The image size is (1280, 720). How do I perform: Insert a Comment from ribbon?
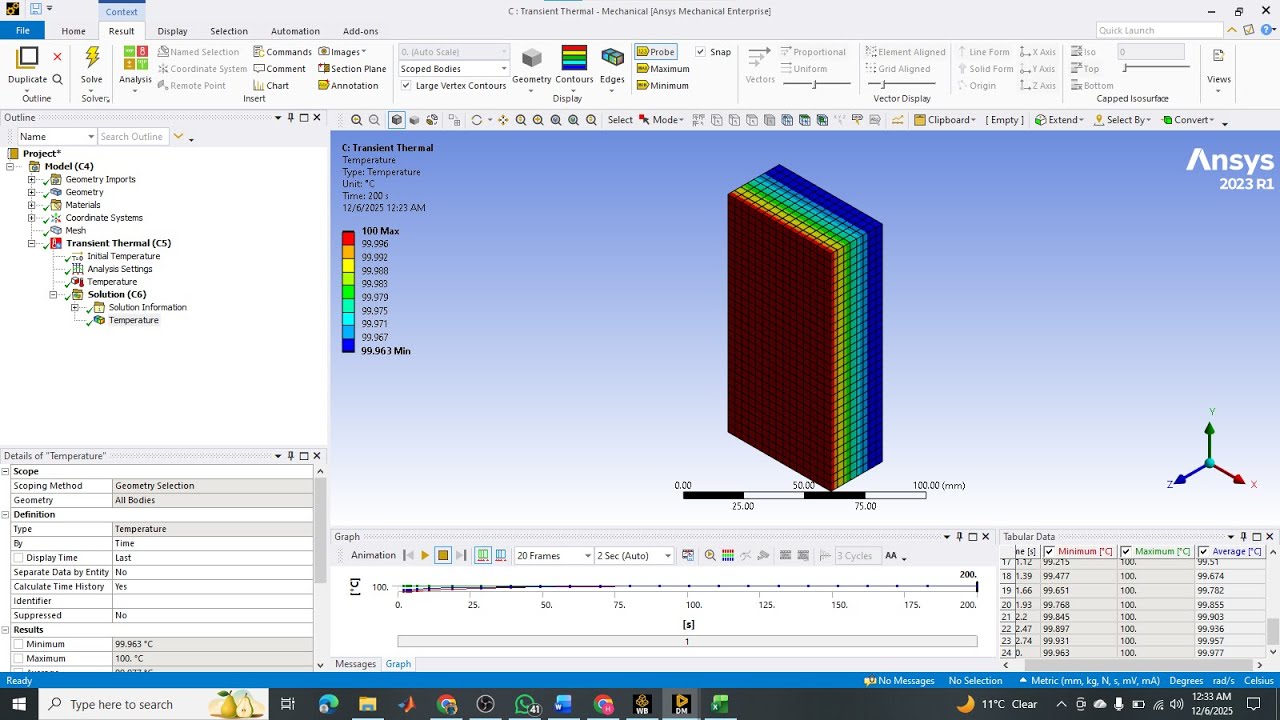[279, 69]
